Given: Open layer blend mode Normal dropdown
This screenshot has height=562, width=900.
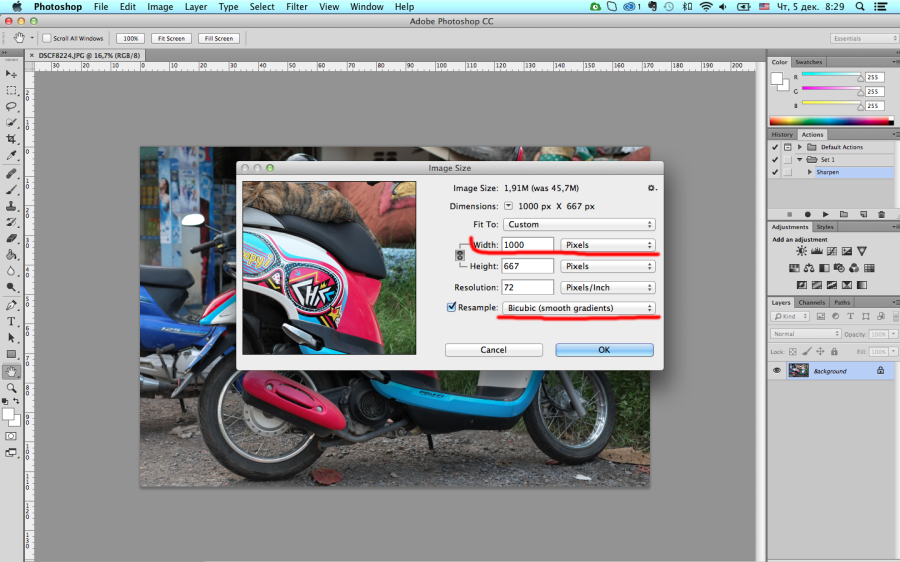Looking at the screenshot, I should tap(804, 334).
